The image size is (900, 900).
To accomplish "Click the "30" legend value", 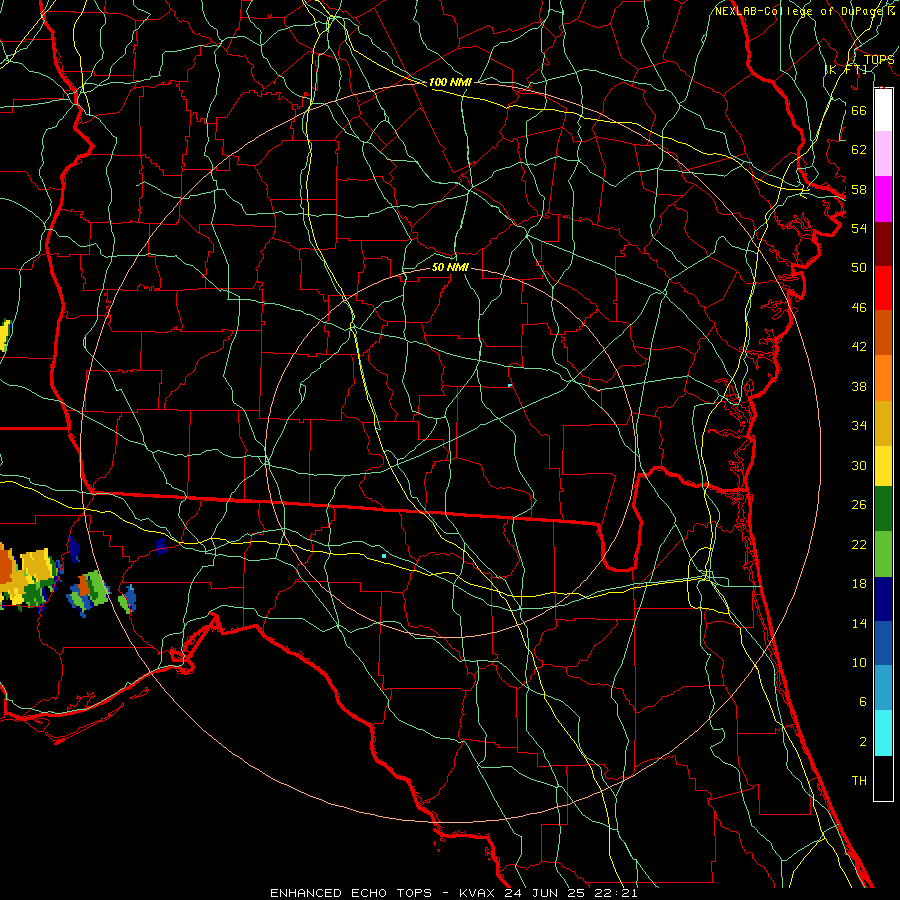I will pyautogui.click(x=859, y=465).
